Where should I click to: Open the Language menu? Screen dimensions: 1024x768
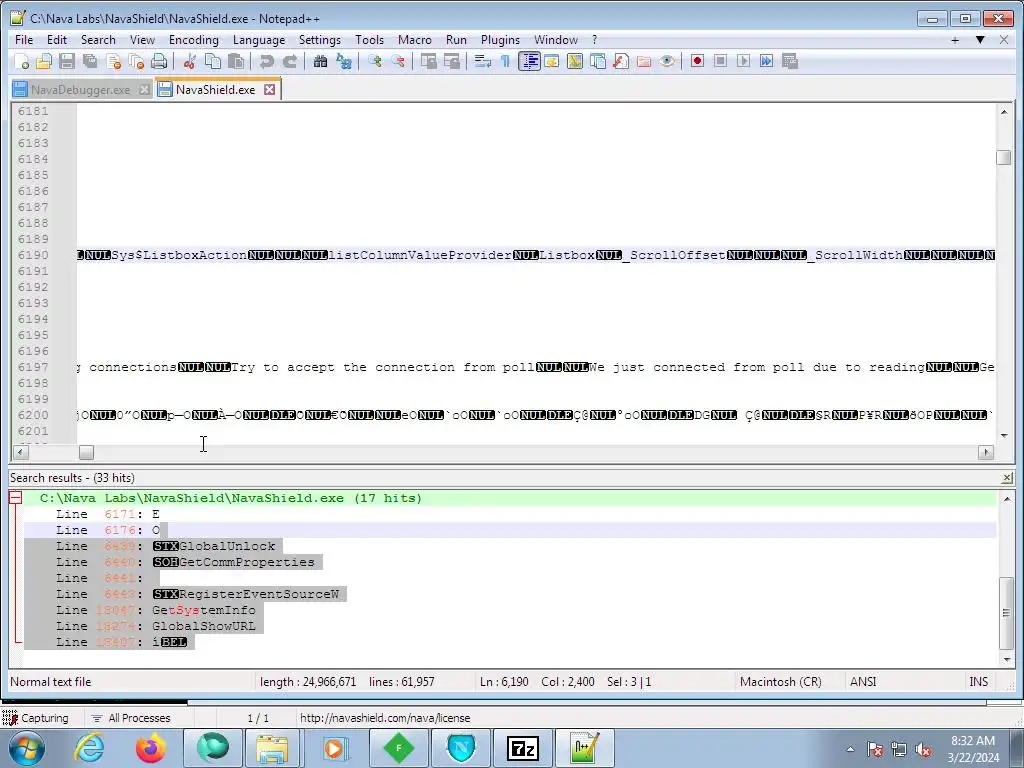coord(259,40)
